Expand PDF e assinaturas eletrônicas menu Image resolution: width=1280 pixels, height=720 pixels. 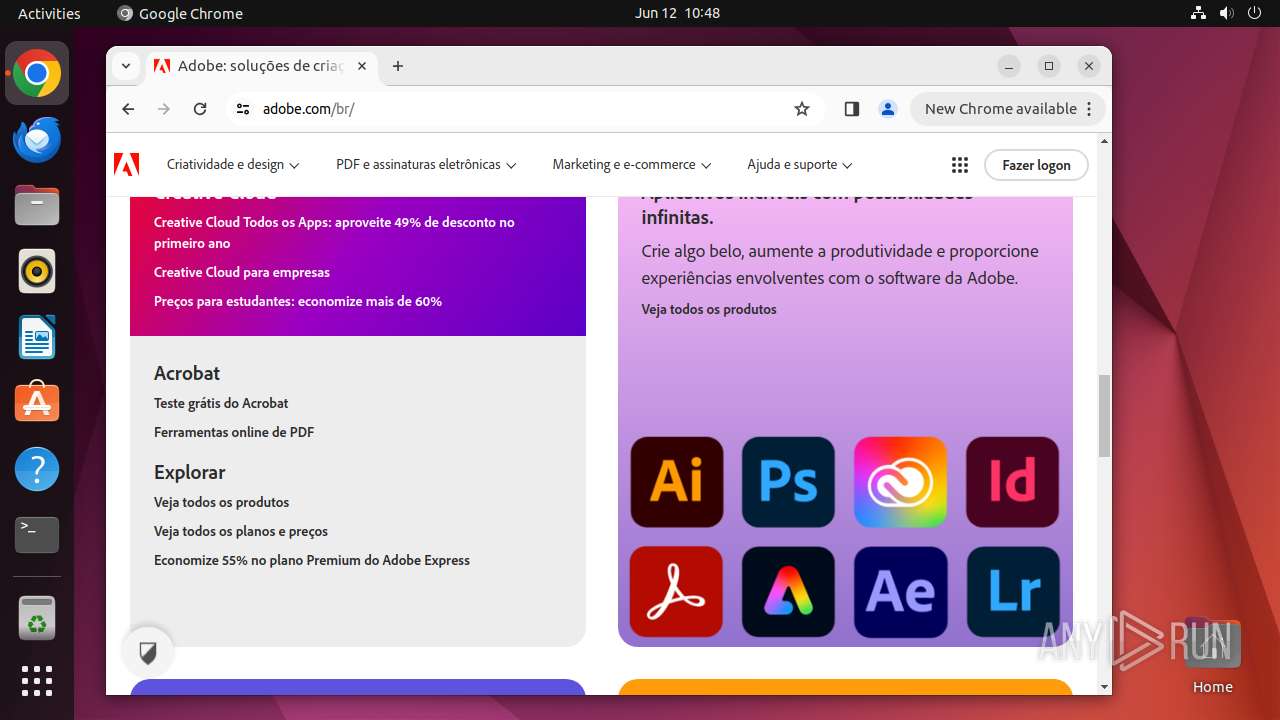(426, 165)
